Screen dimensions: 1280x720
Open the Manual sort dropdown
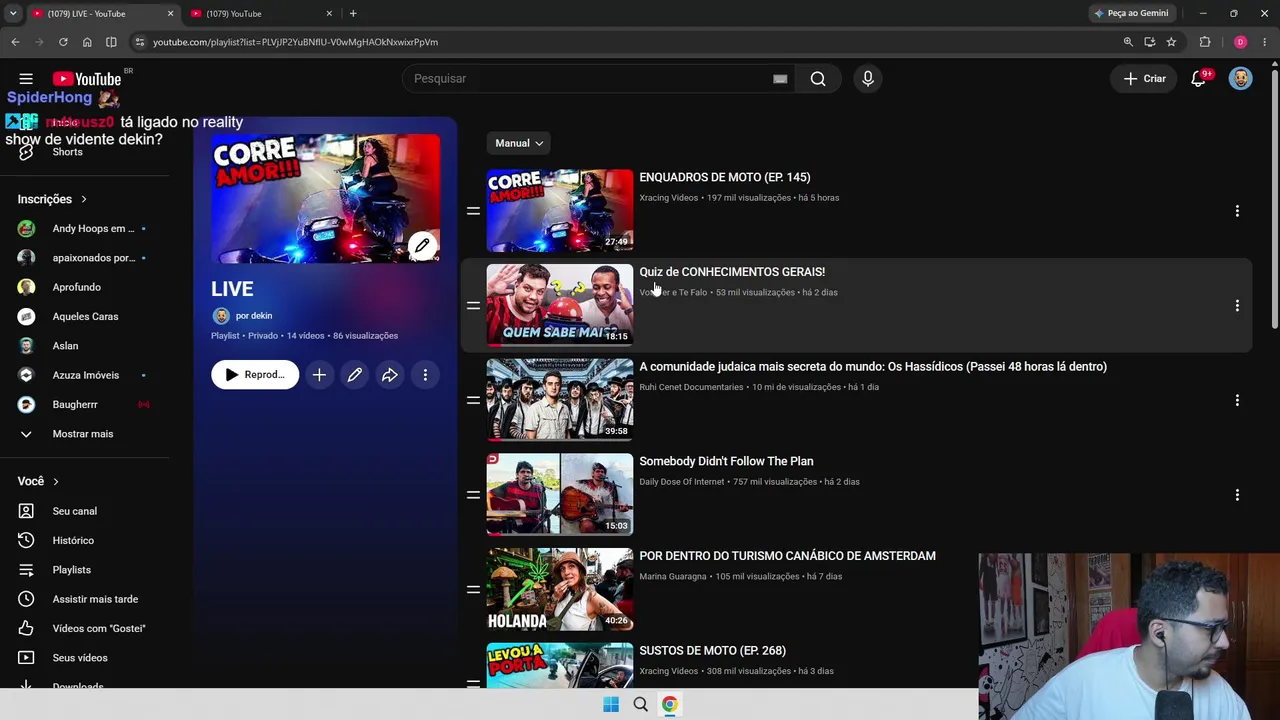[519, 144]
